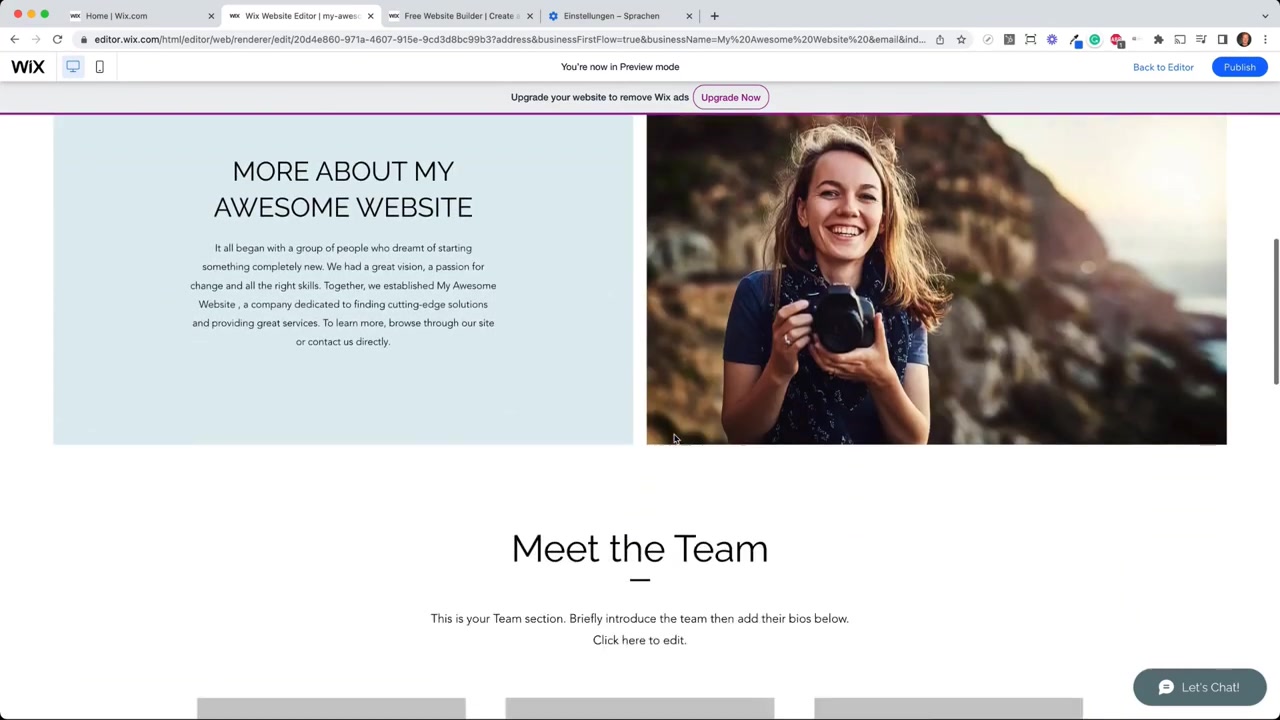Click the screenshot capture extension icon
Viewport: 1280px width, 720px height.
1031,40
